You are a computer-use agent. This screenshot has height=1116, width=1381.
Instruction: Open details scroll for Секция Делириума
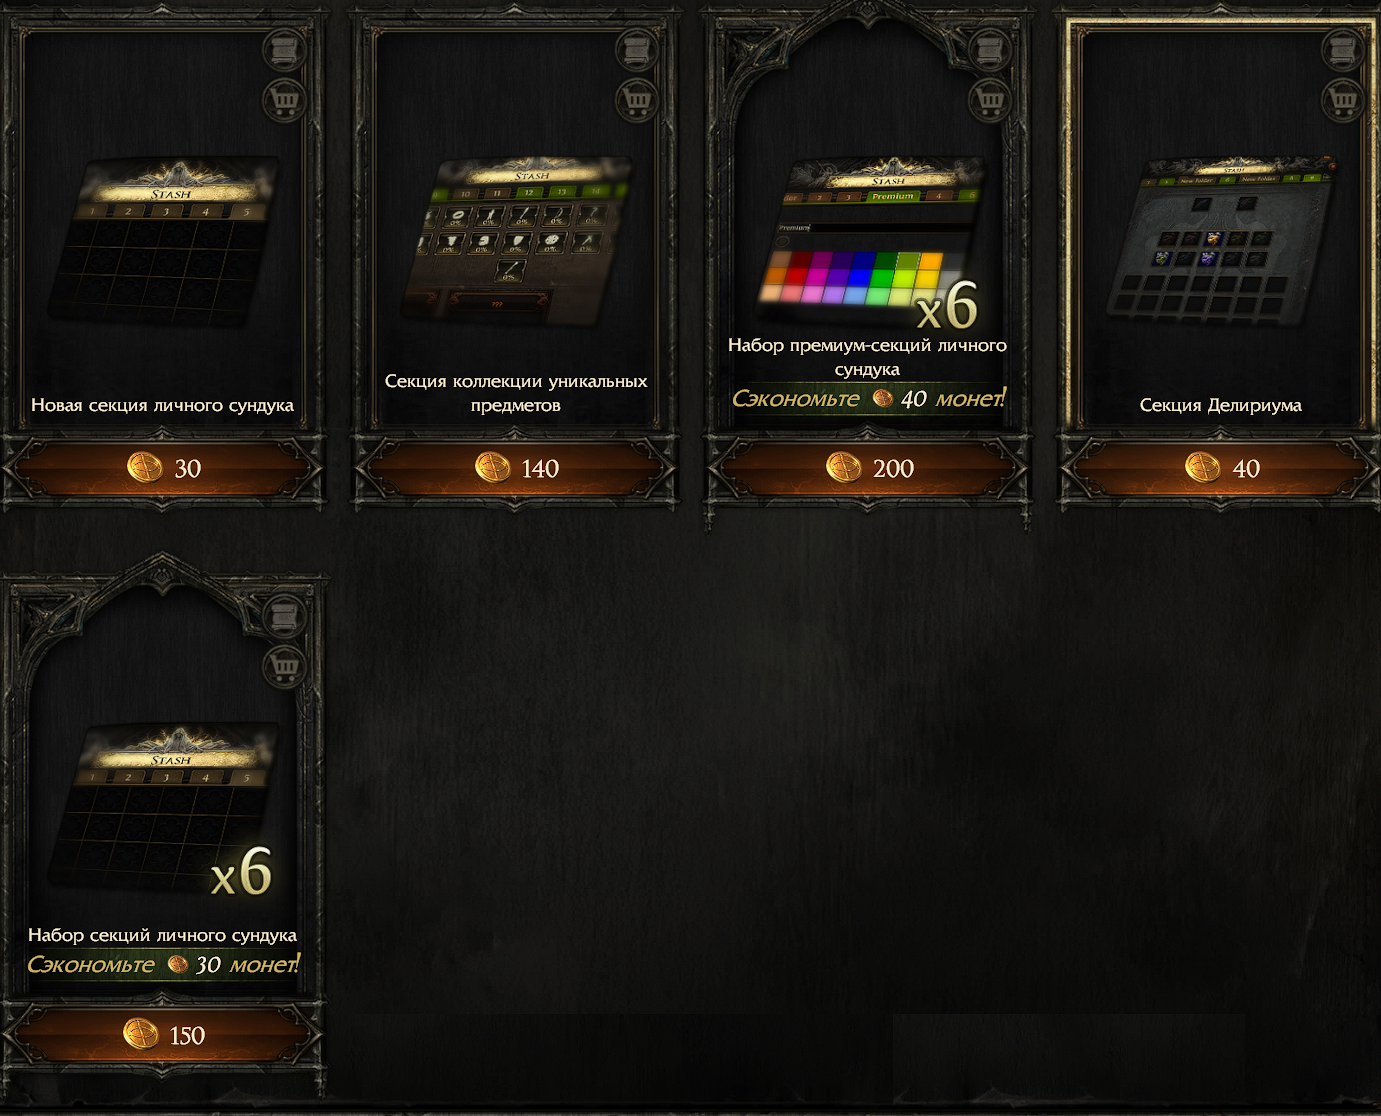point(1342,49)
